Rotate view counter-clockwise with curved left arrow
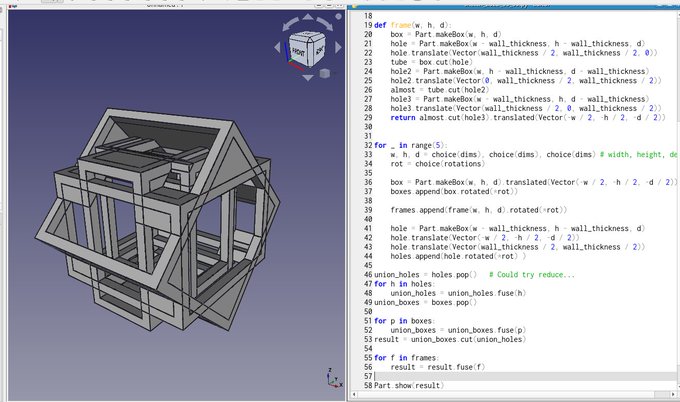This screenshot has width=680, height=402. point(290,23)
